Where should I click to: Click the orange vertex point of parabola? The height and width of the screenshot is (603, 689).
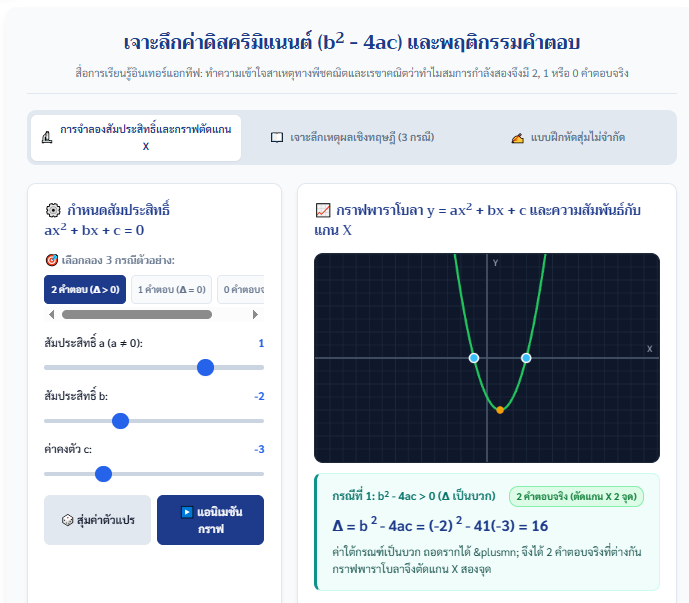500,410
